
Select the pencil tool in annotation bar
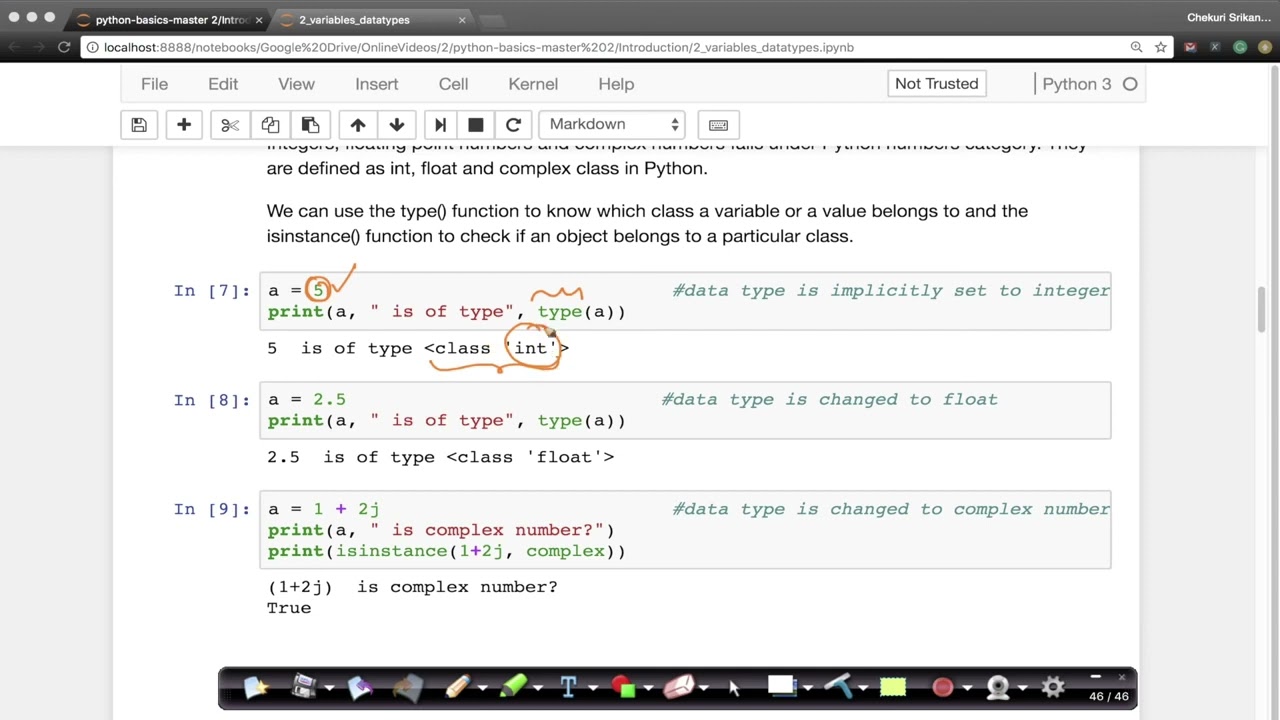(x=457, y=687)
